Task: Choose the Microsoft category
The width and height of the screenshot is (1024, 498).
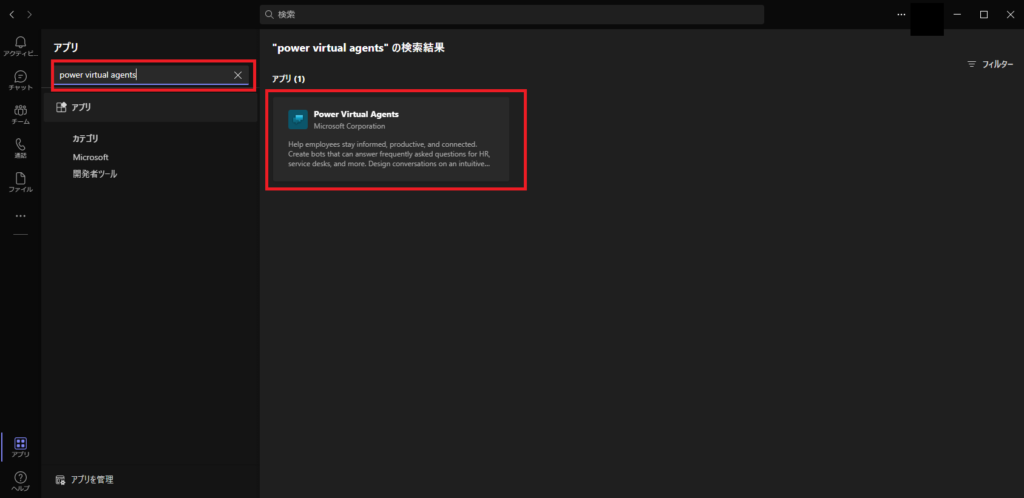Action: click(91, 157)
